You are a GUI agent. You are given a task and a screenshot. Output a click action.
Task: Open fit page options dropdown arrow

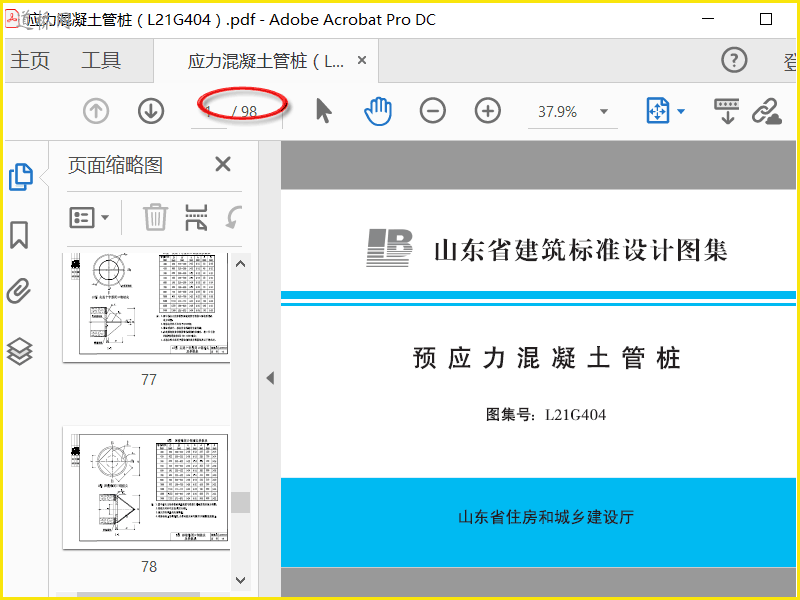point(681,111)
